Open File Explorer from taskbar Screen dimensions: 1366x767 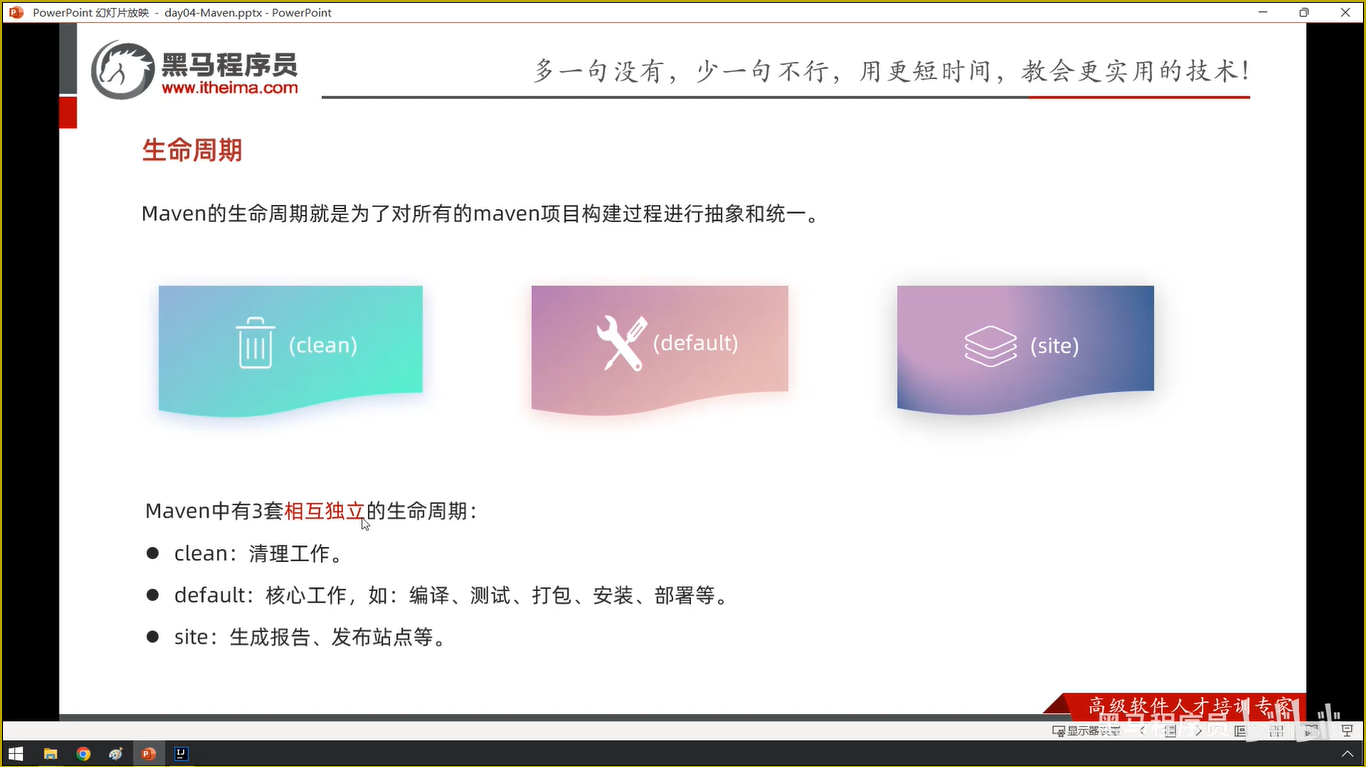point(50,754)
